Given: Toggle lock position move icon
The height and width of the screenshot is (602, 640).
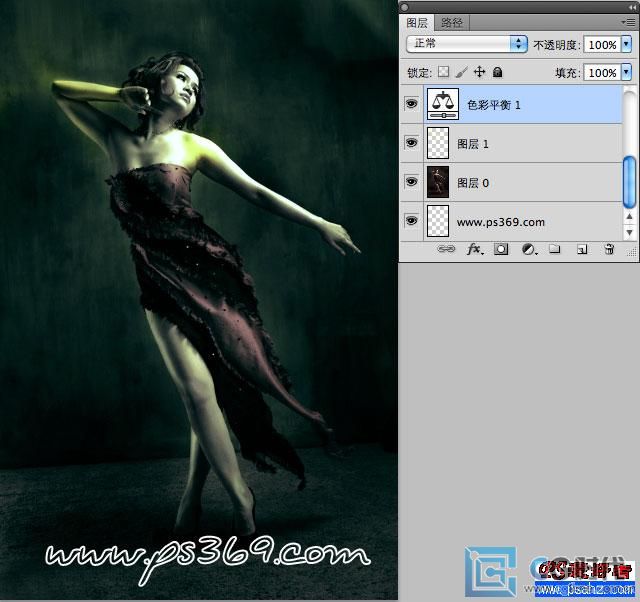Looking at the screenshot, I should (x=479, y=72).
